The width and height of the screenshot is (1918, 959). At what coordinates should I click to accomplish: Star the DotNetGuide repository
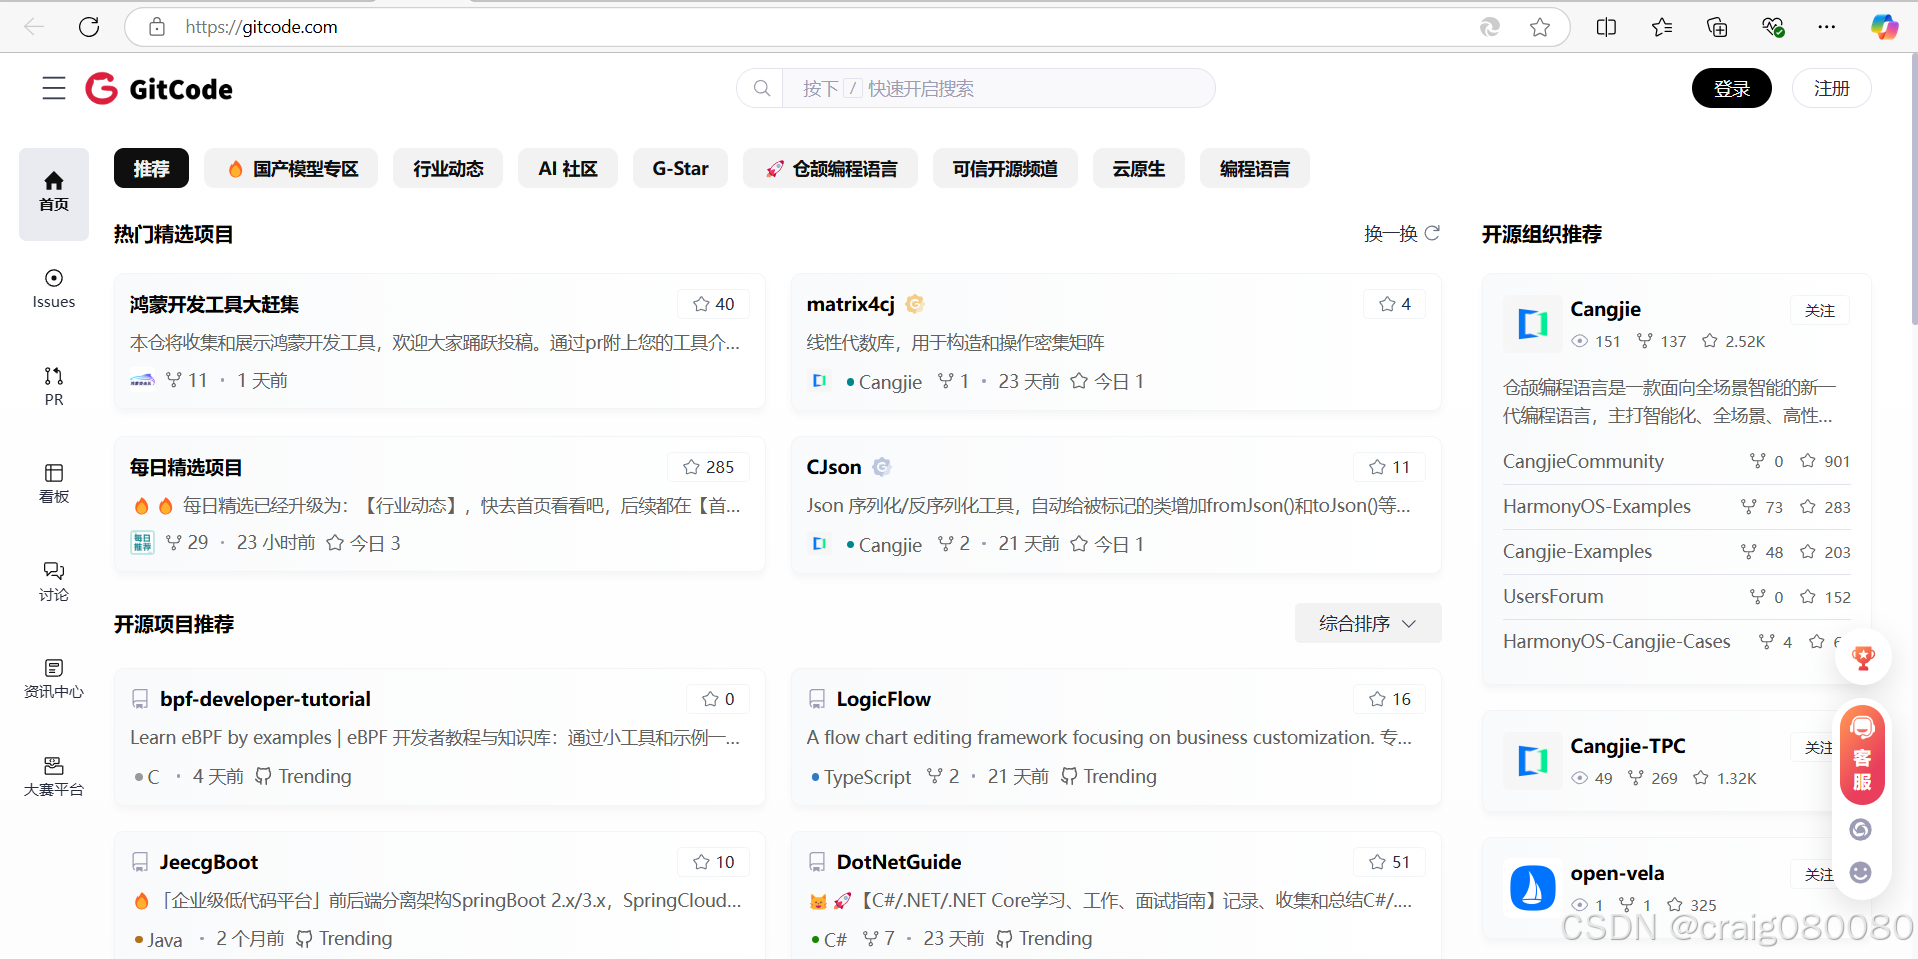(x=1390, y=862)
